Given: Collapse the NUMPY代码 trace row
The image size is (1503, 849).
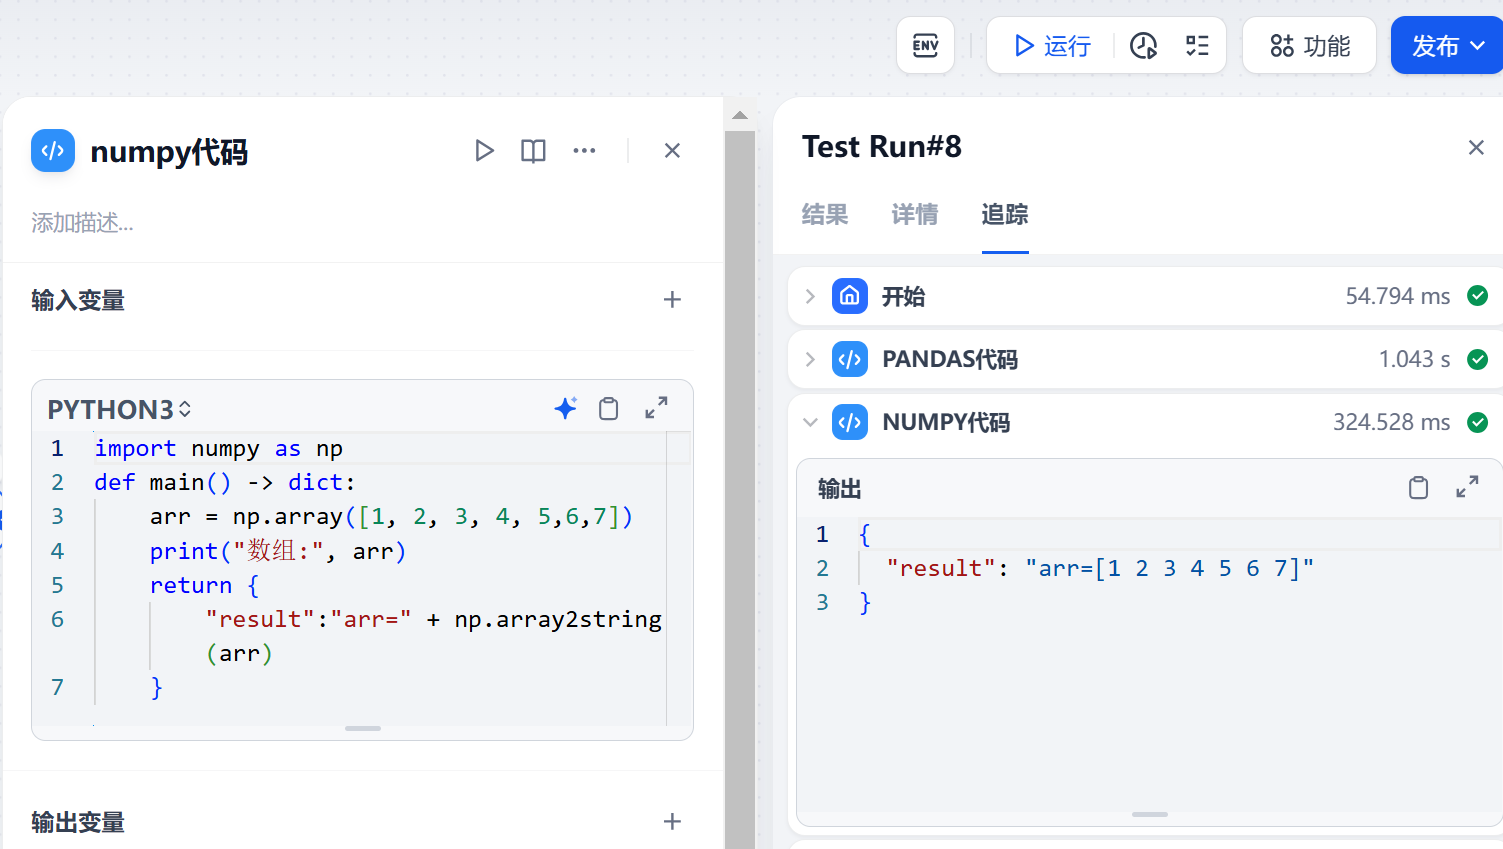Looking at the screenshot, I should pyautogui.click(x=810, y=422).
